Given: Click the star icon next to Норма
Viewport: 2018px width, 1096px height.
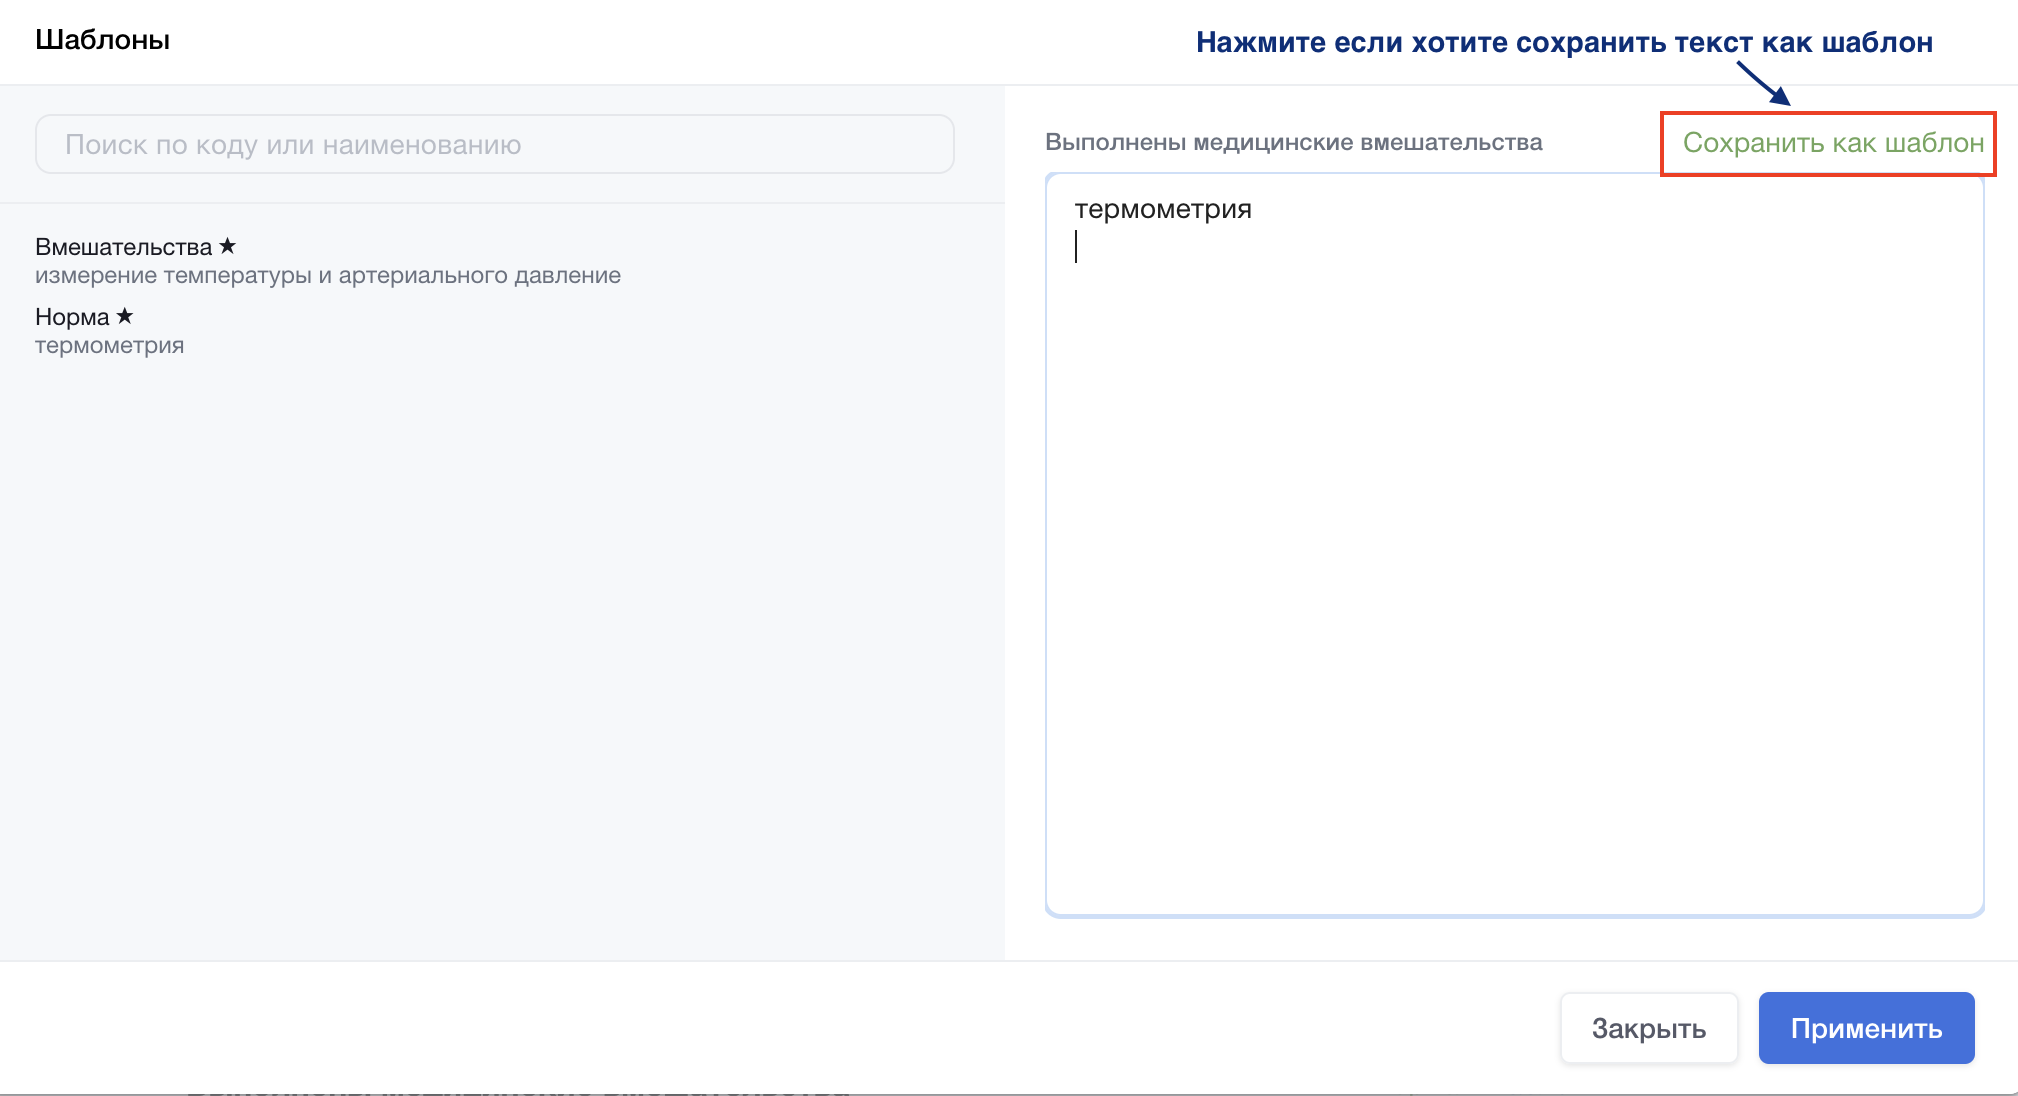Looking at the screenshot, I should (124, 316).
